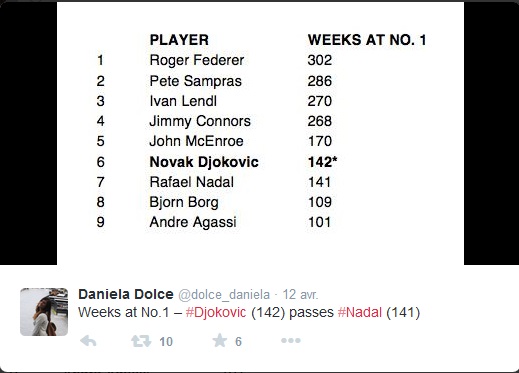Click the Roger Federer name in image

pos(197,60)
